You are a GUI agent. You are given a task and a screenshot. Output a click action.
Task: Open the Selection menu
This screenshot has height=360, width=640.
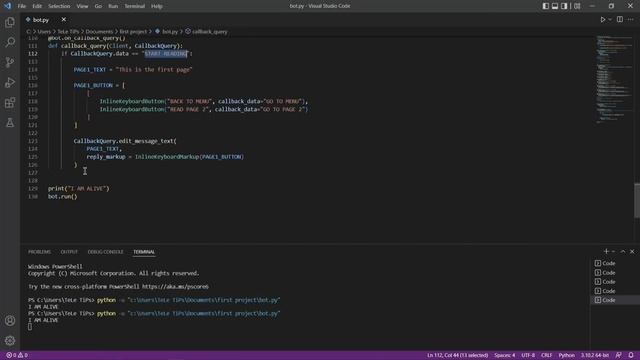[59, 6]
